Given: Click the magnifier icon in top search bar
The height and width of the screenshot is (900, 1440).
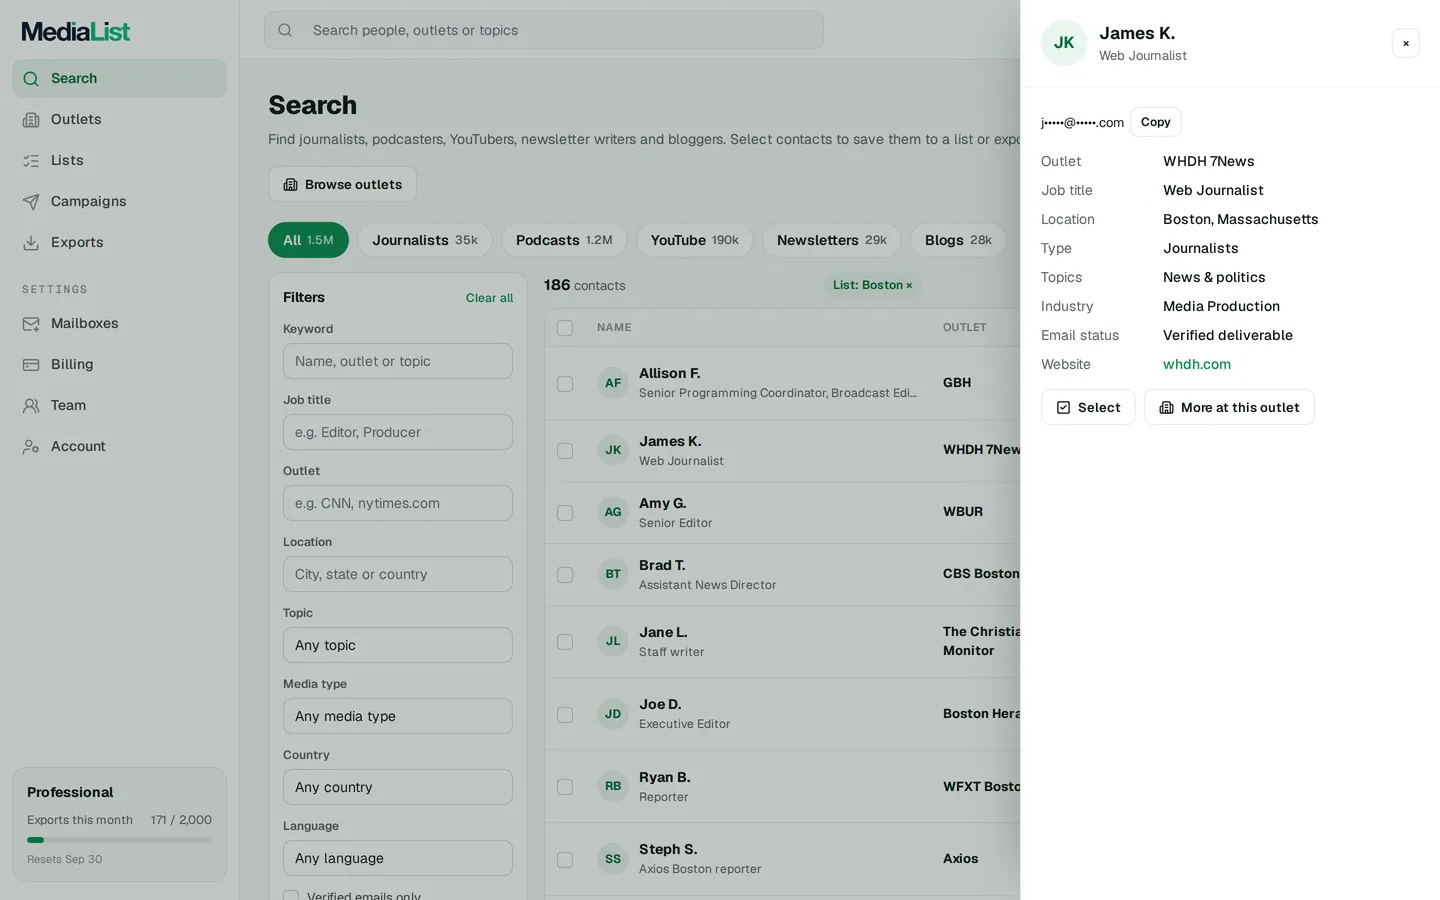Looking at the screenshot, I should [285, 30].
